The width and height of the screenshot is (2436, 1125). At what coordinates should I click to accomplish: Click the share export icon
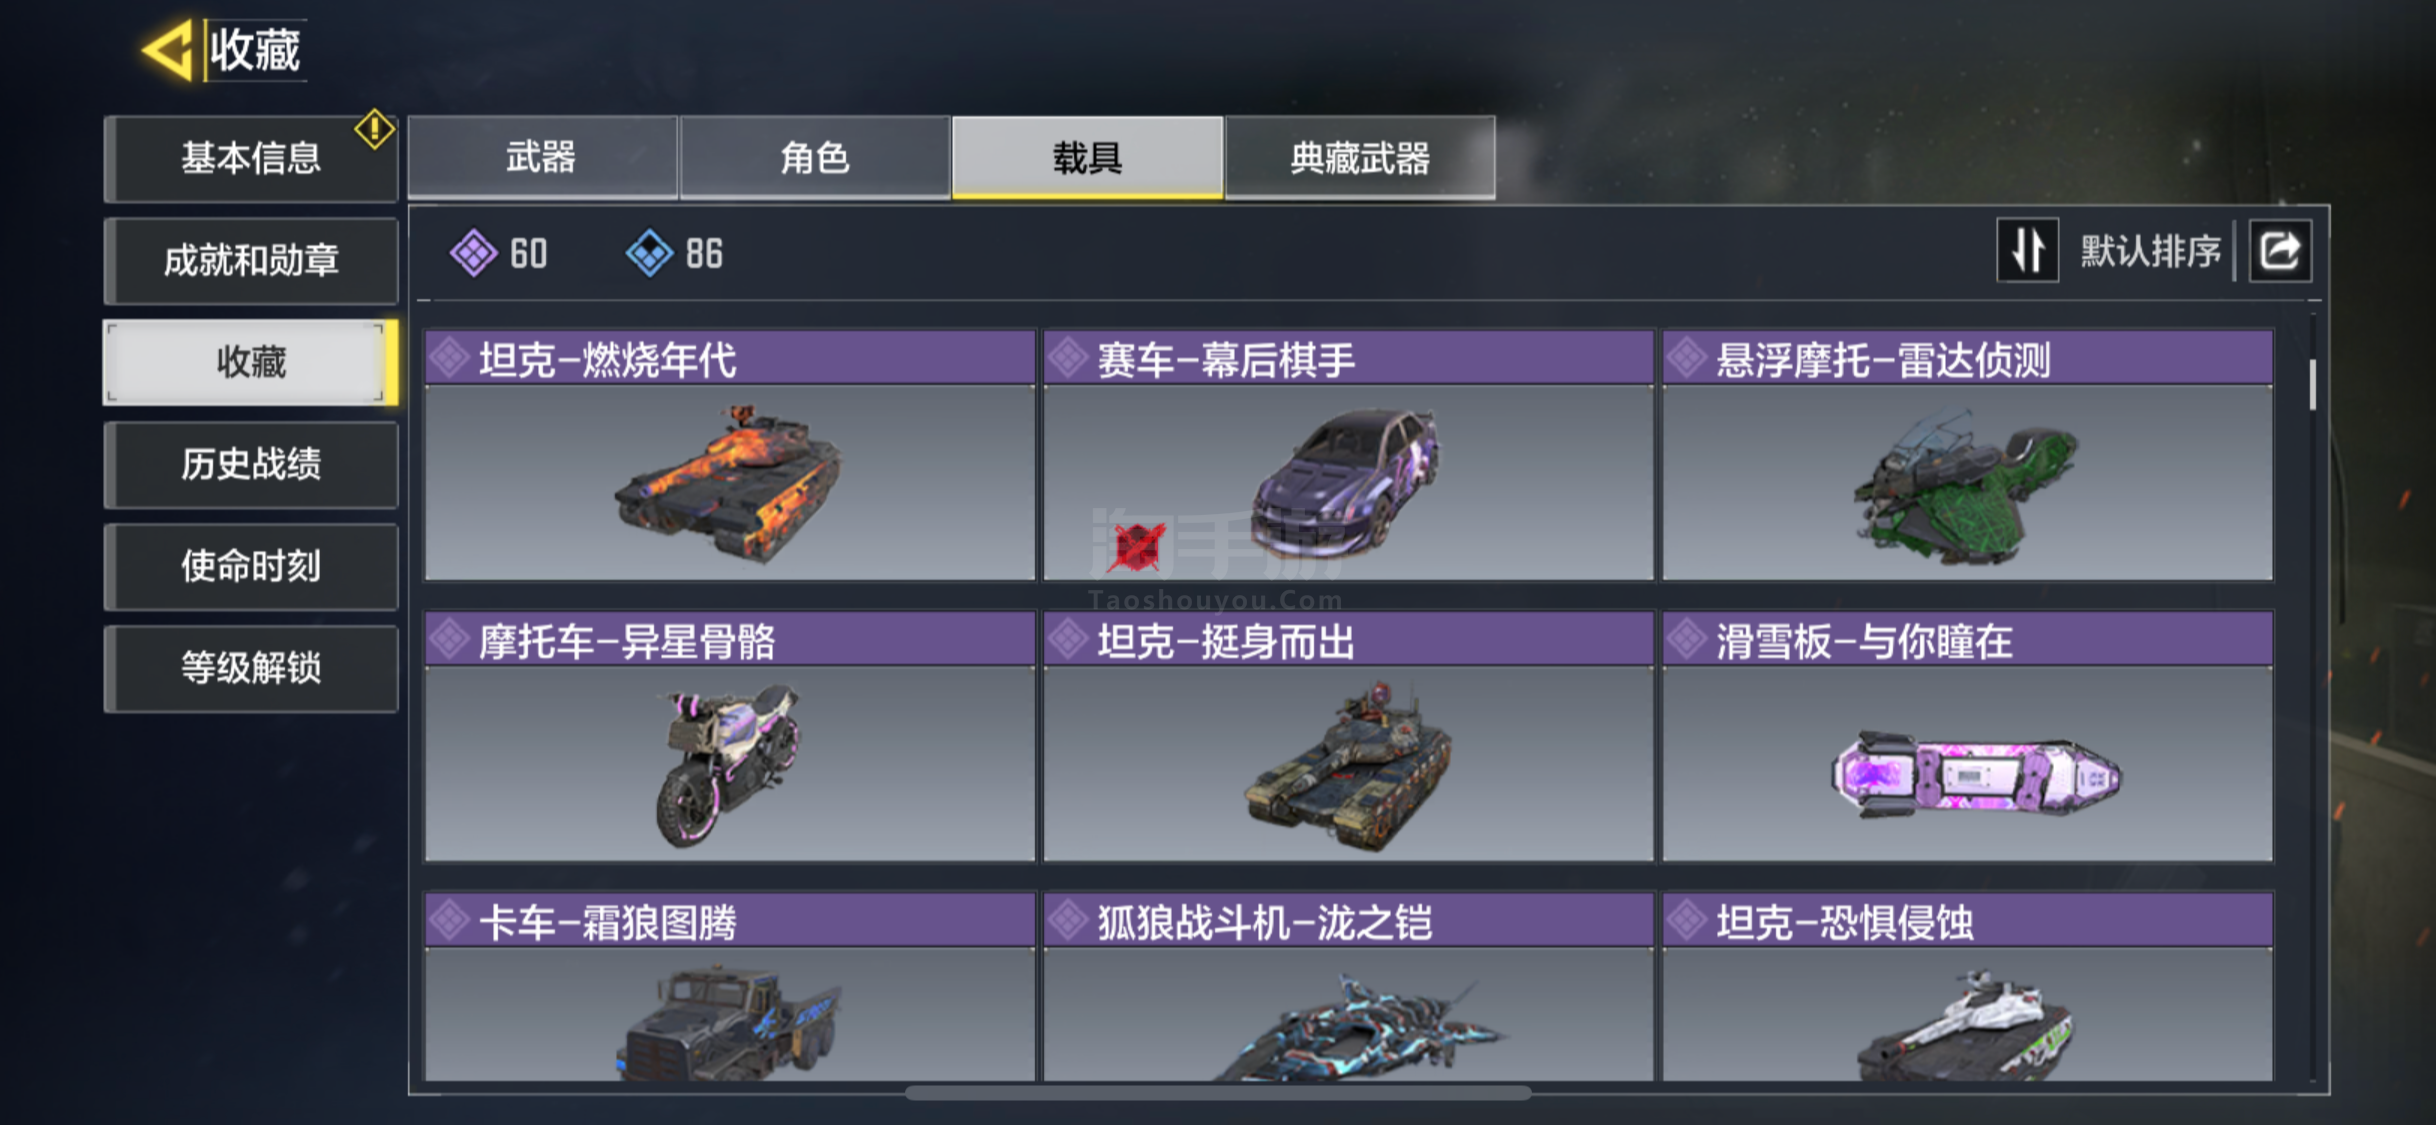pos(2280,250)
